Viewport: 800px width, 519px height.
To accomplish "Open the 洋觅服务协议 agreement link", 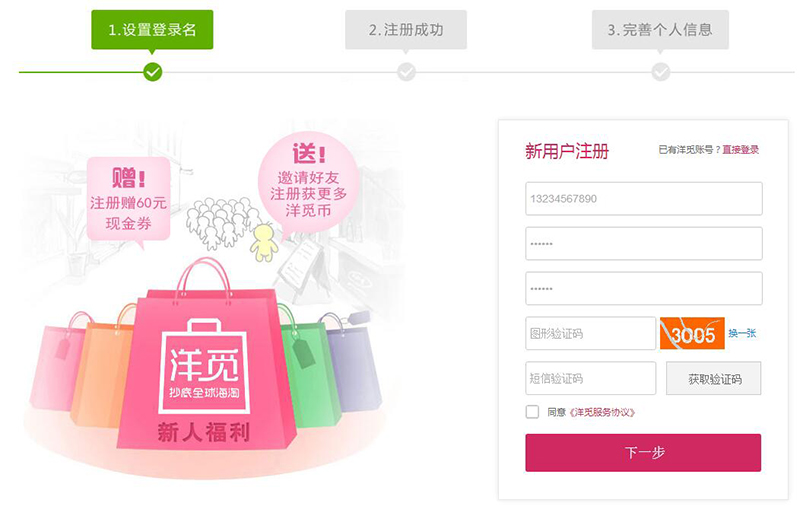I will 602,412.
